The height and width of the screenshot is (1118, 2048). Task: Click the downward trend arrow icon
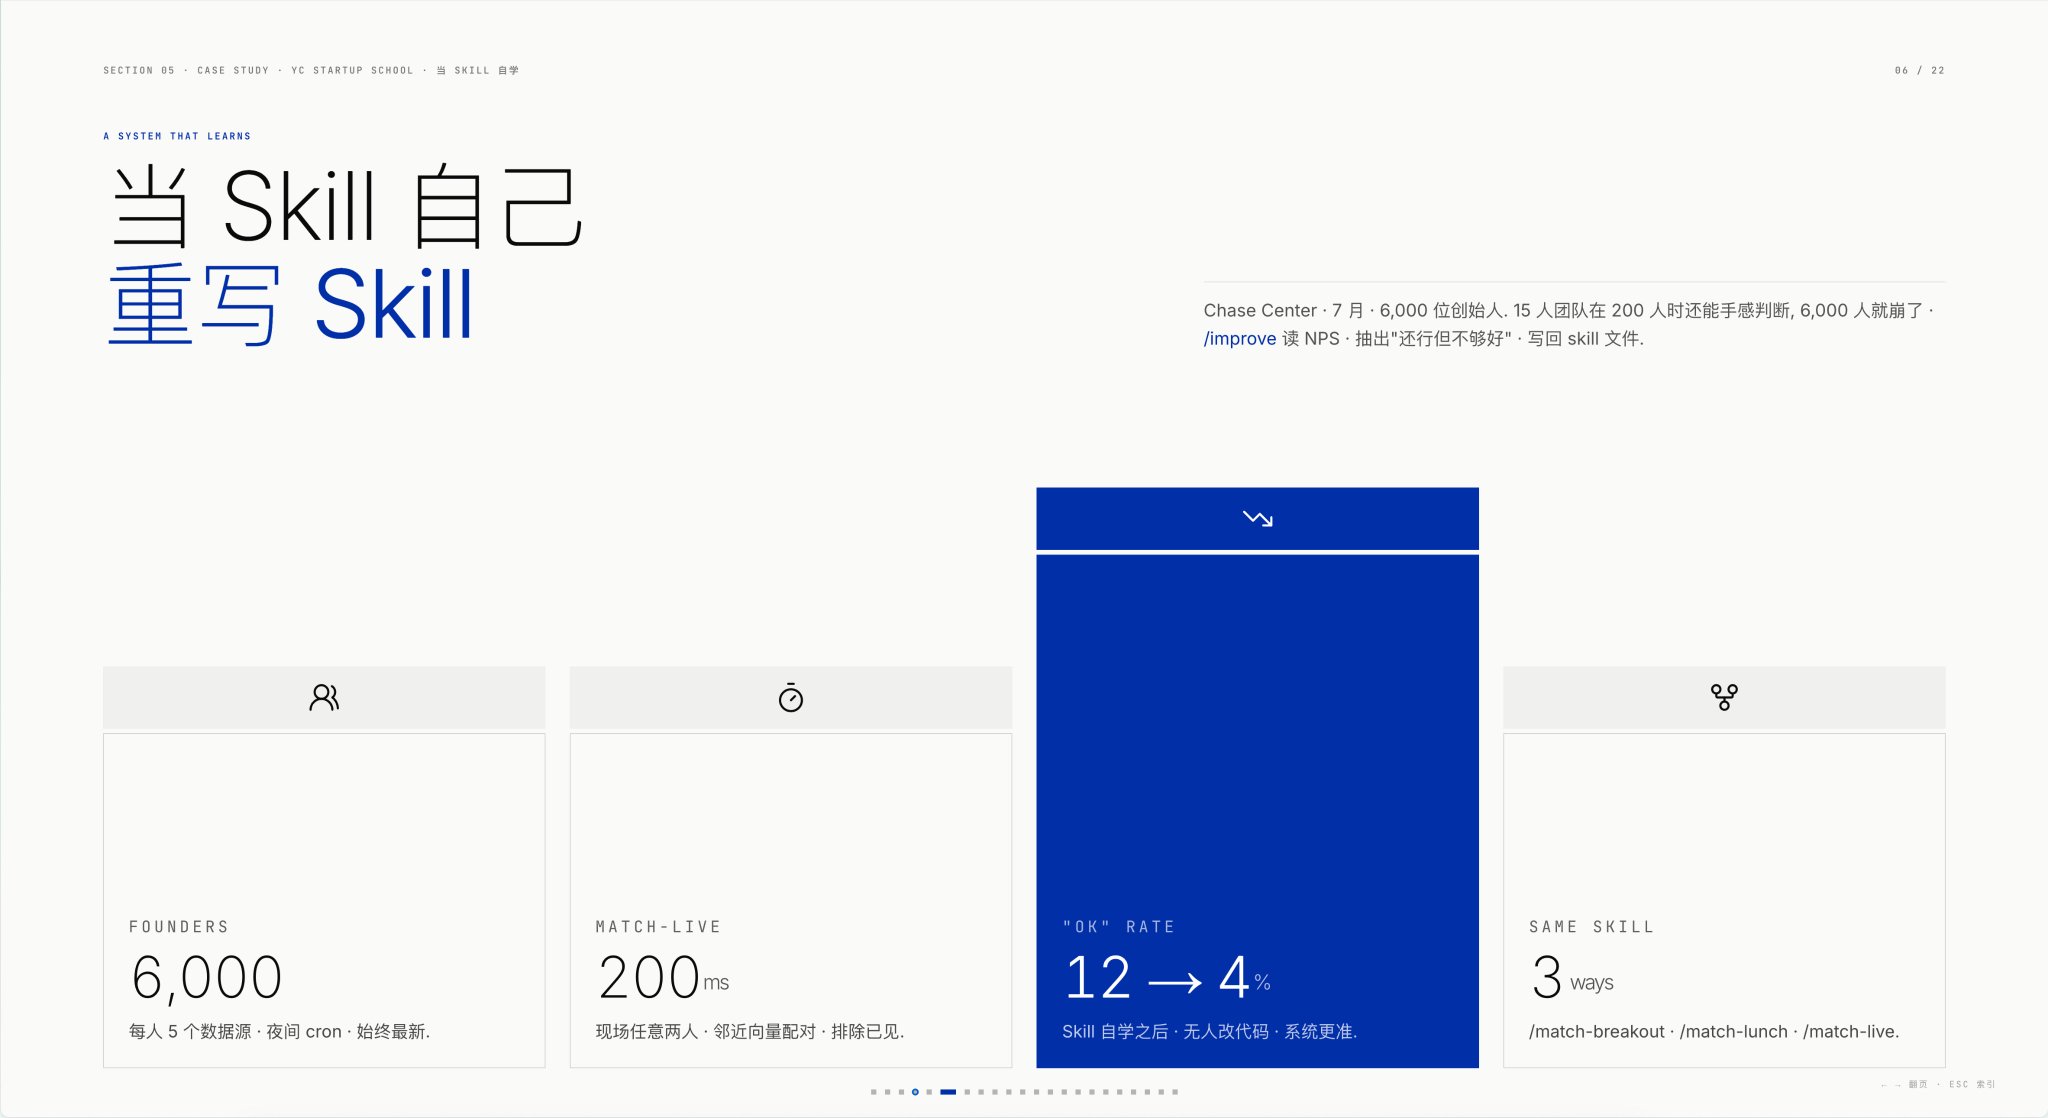click(x=1258, y=518)
